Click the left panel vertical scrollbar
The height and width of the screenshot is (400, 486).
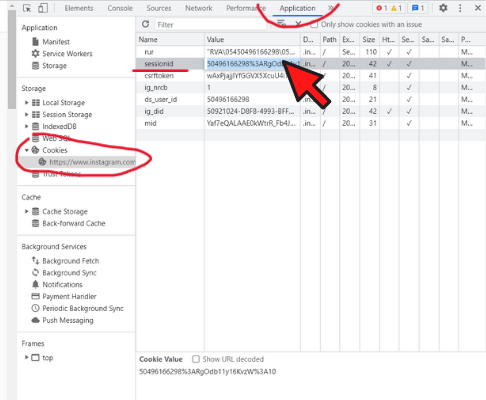pos(12,59)
